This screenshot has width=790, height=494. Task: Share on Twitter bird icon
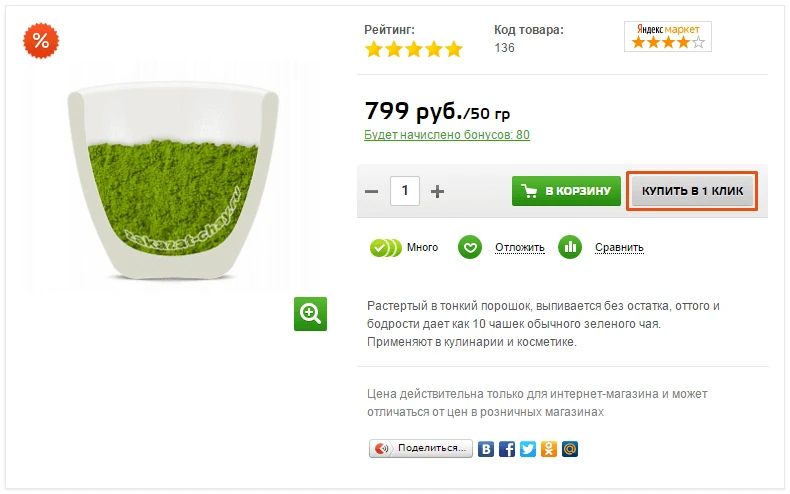click(528, 449)
